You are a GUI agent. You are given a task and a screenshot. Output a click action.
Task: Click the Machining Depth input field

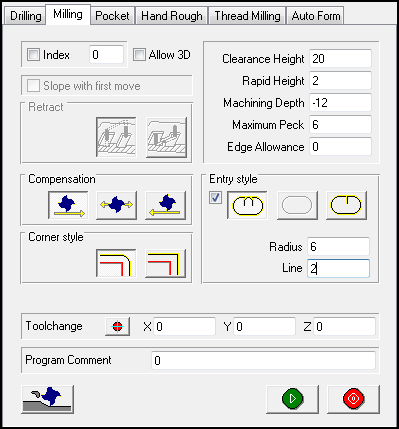(340, 103)
